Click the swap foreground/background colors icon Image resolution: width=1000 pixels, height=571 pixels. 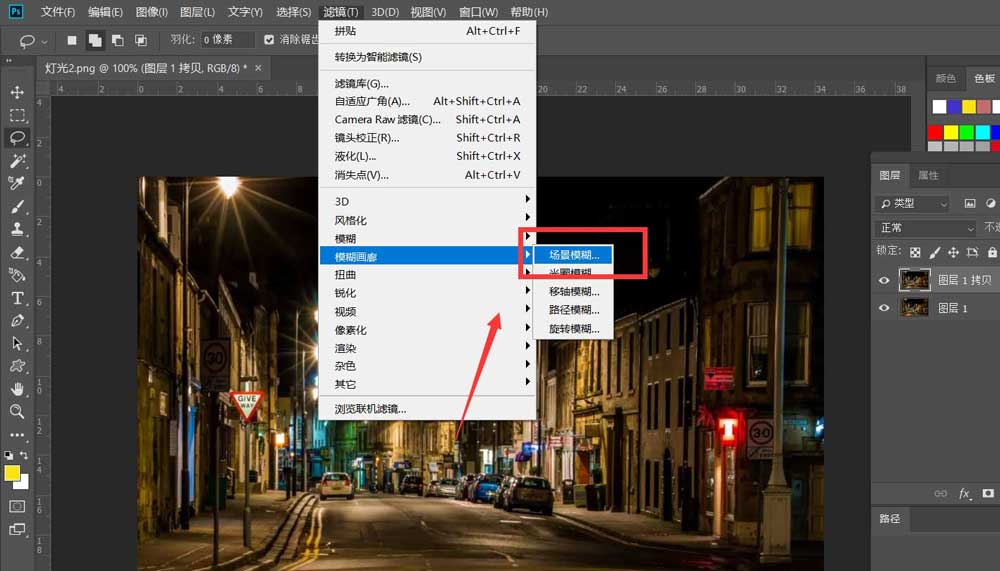coord(24,455)
